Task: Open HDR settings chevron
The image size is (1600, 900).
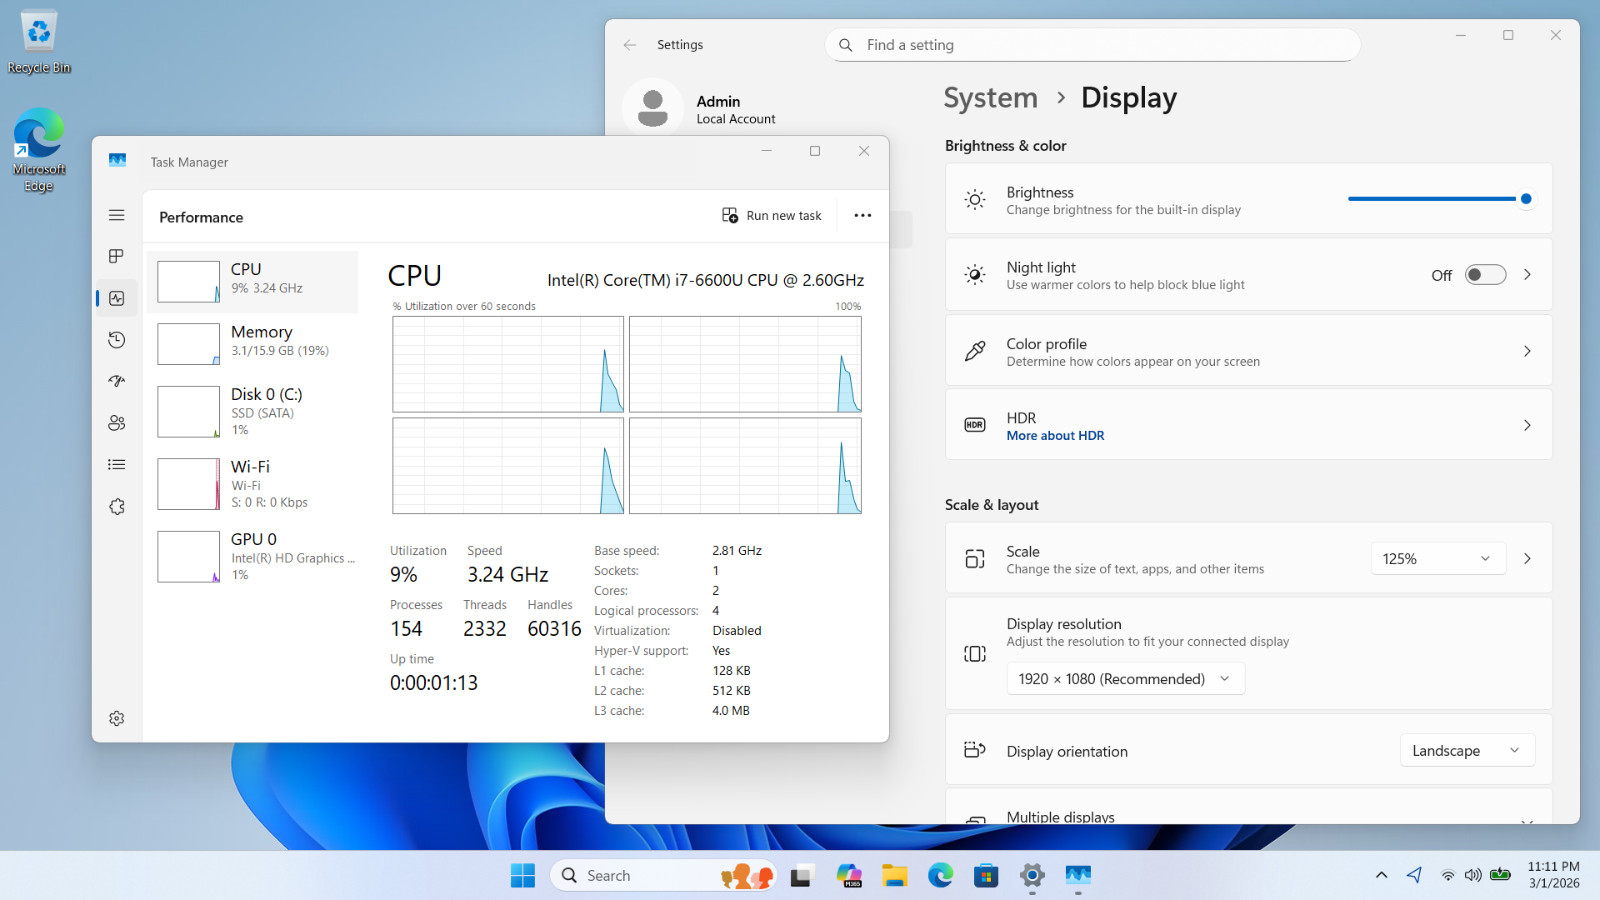Action: click(x=1527, y=425)
